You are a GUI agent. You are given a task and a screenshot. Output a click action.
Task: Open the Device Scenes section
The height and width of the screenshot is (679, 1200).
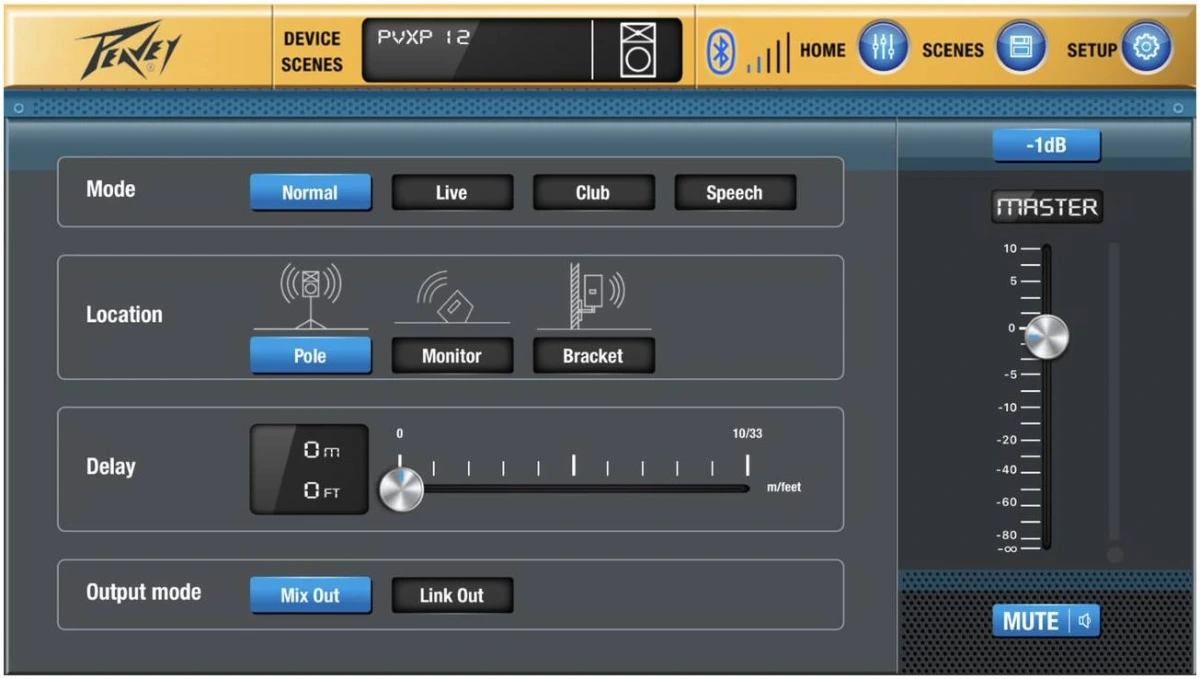[311, 51]
